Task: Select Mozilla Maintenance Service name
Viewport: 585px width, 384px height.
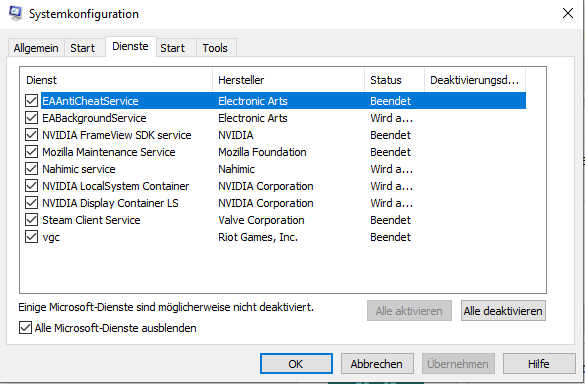Action: click(109, 152)
